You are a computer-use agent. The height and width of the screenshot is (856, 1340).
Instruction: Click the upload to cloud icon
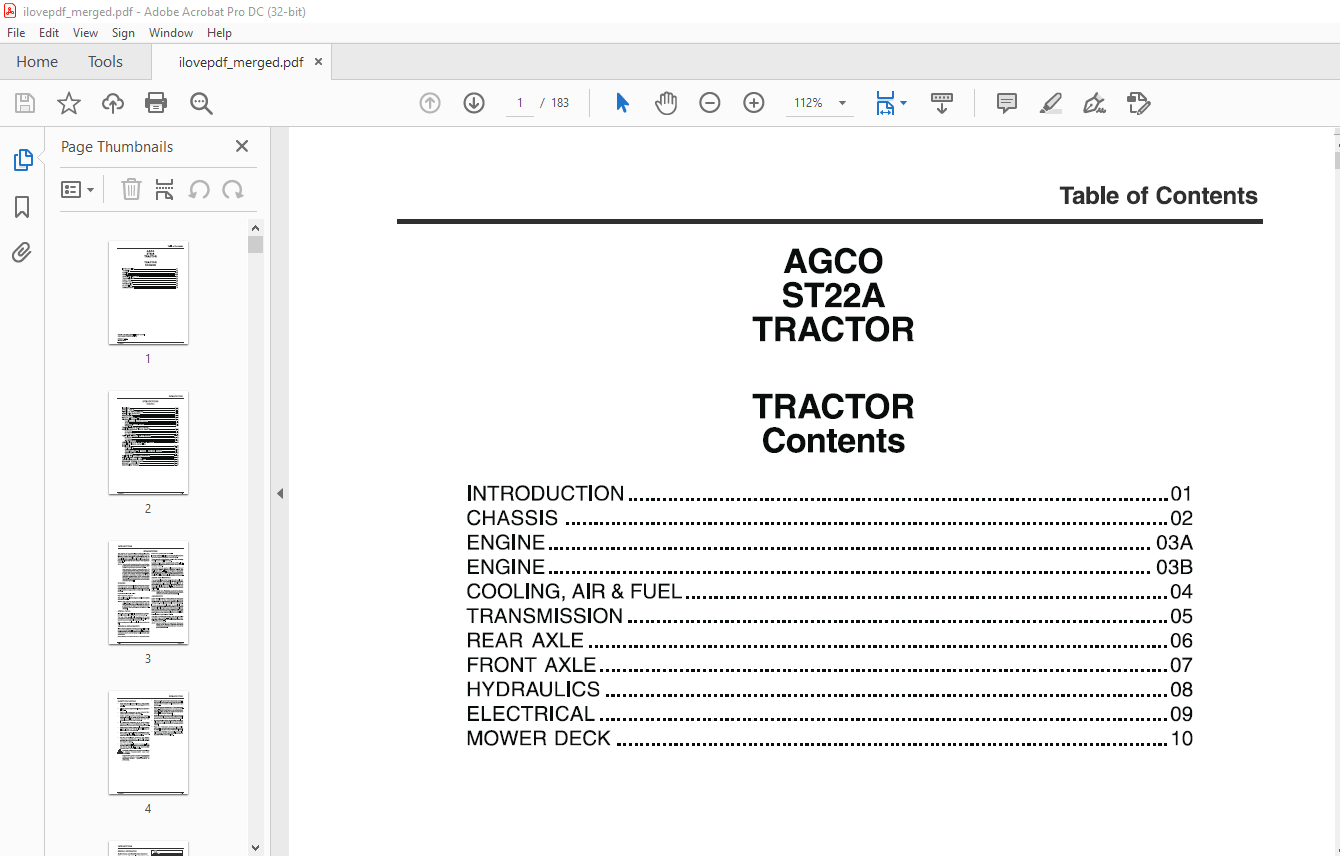point(113,103)
